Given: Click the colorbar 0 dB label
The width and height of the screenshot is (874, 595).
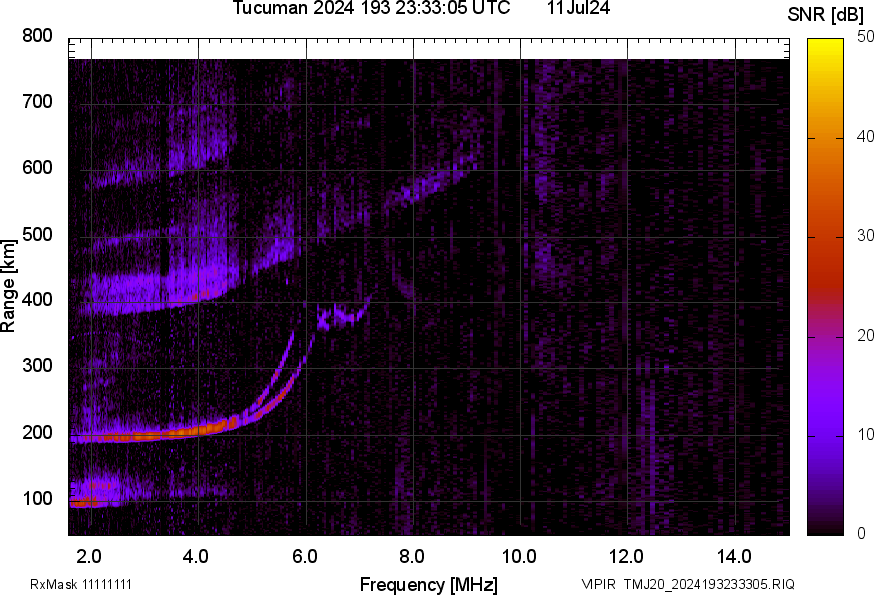Looking at the screenshot, I should pyautogui.click(x=861, y=533).
